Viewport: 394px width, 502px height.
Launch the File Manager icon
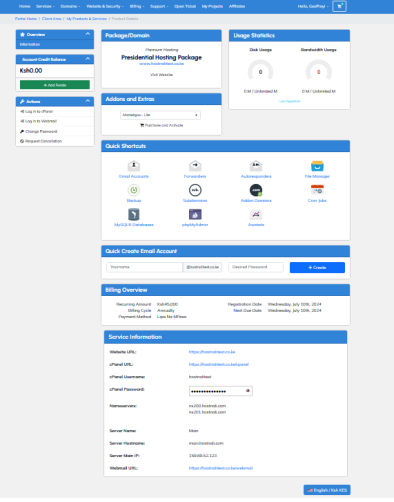(317, 165)
